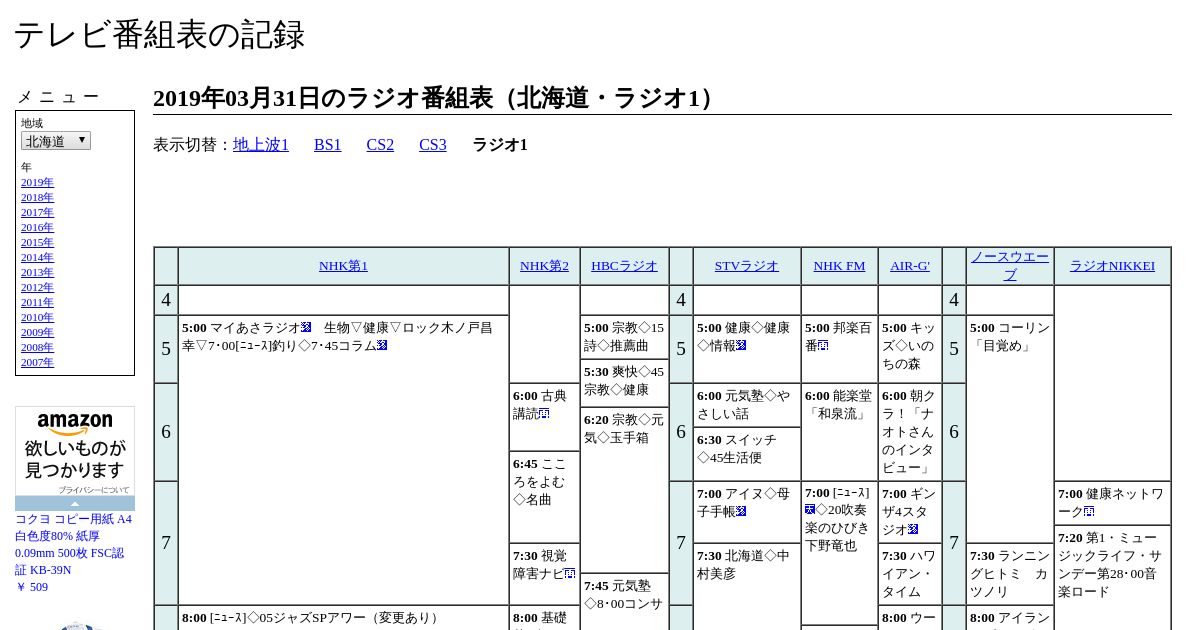Open the ノースウエーブ channel header link
The image size is (1200, 630).
point(1010,266)
